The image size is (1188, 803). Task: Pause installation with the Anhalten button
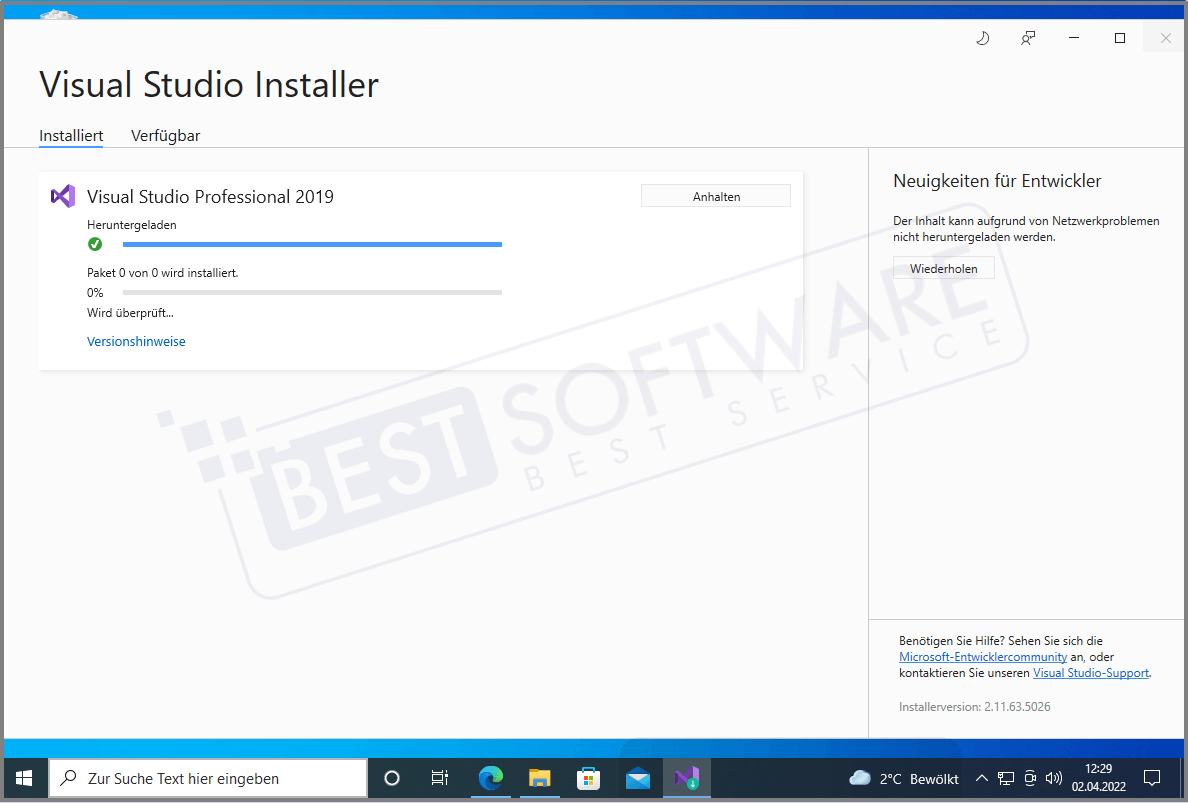point(715,195)
